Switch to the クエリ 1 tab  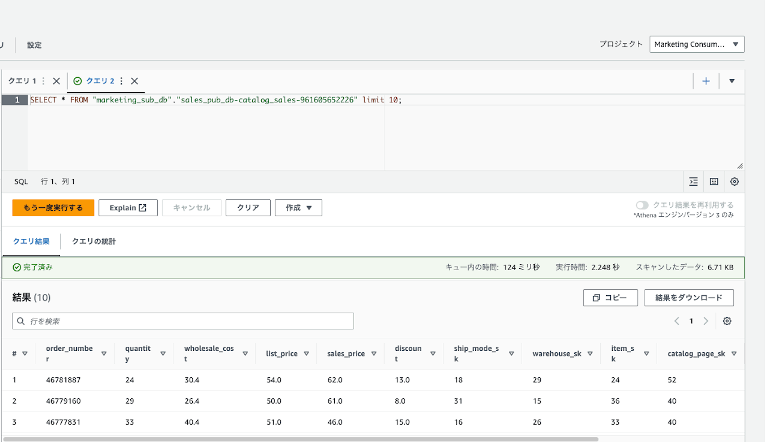(22, 81)
